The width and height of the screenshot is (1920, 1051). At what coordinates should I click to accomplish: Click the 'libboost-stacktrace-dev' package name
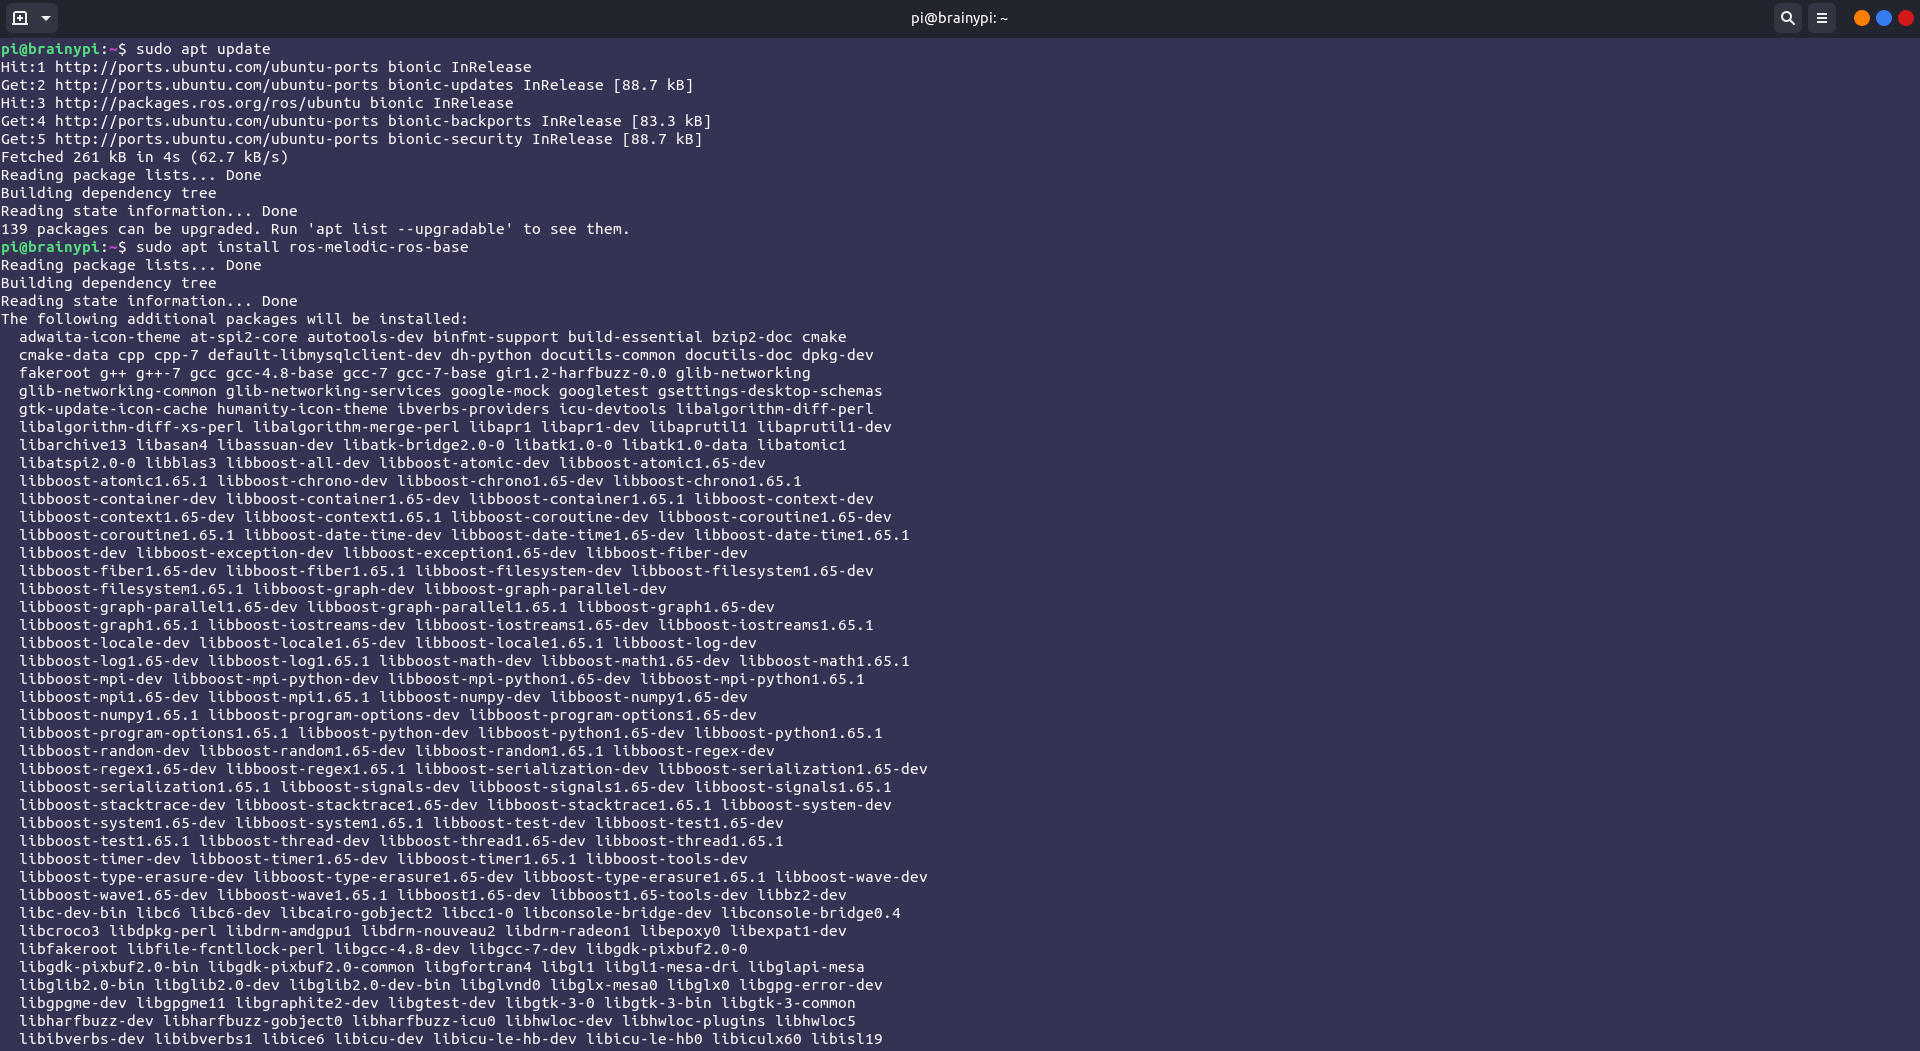[x=122, y=805]
